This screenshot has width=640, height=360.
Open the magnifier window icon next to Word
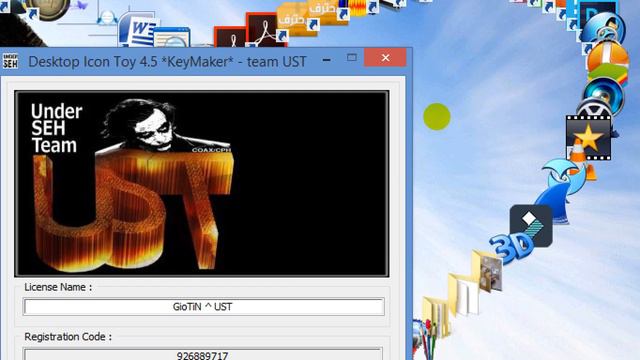point(172,38)
